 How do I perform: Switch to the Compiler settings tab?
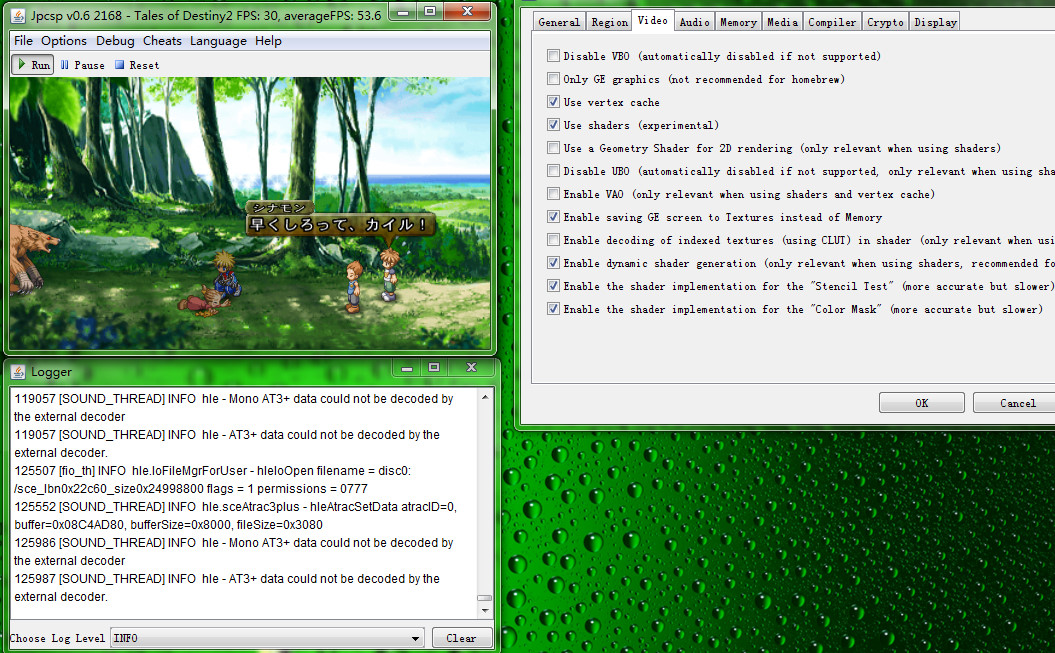832,22
